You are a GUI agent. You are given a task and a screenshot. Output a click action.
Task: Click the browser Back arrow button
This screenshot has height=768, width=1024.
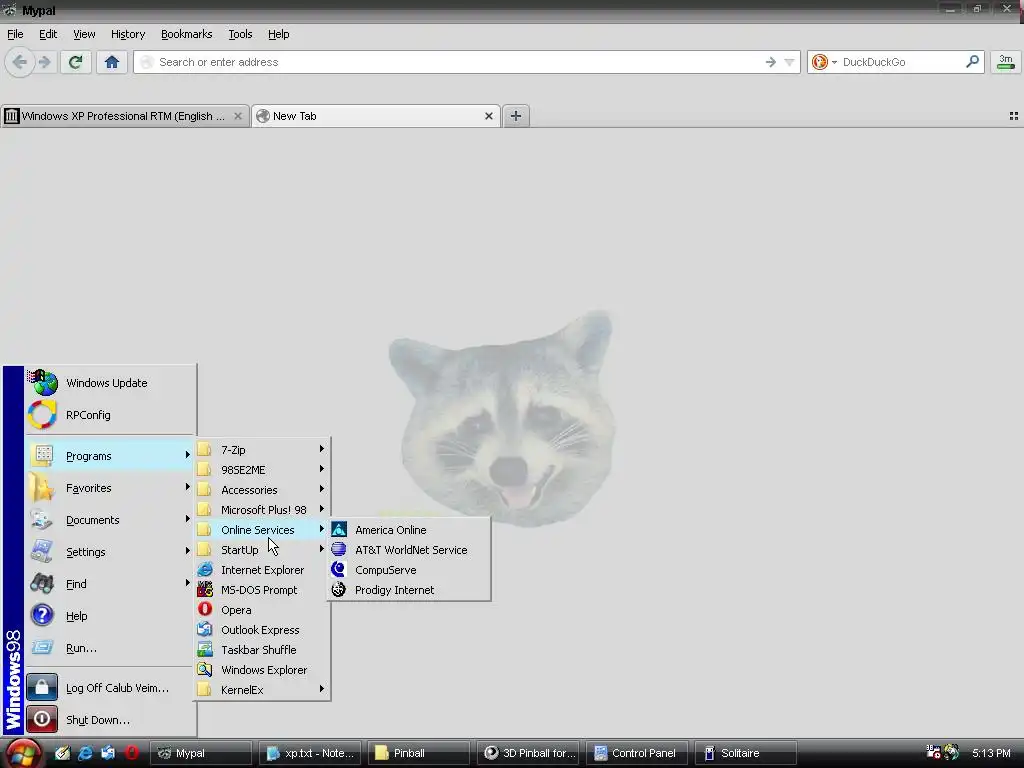(x=20, y=62)
